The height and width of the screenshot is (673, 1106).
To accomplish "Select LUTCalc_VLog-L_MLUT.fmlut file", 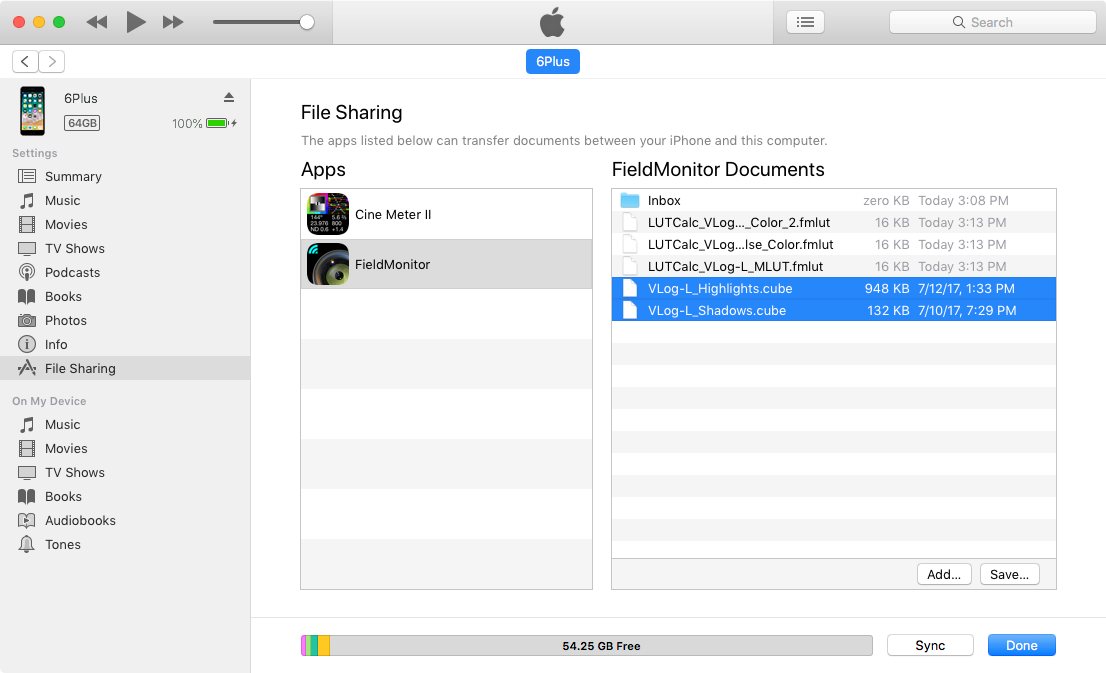I will [x=834, y=266].
